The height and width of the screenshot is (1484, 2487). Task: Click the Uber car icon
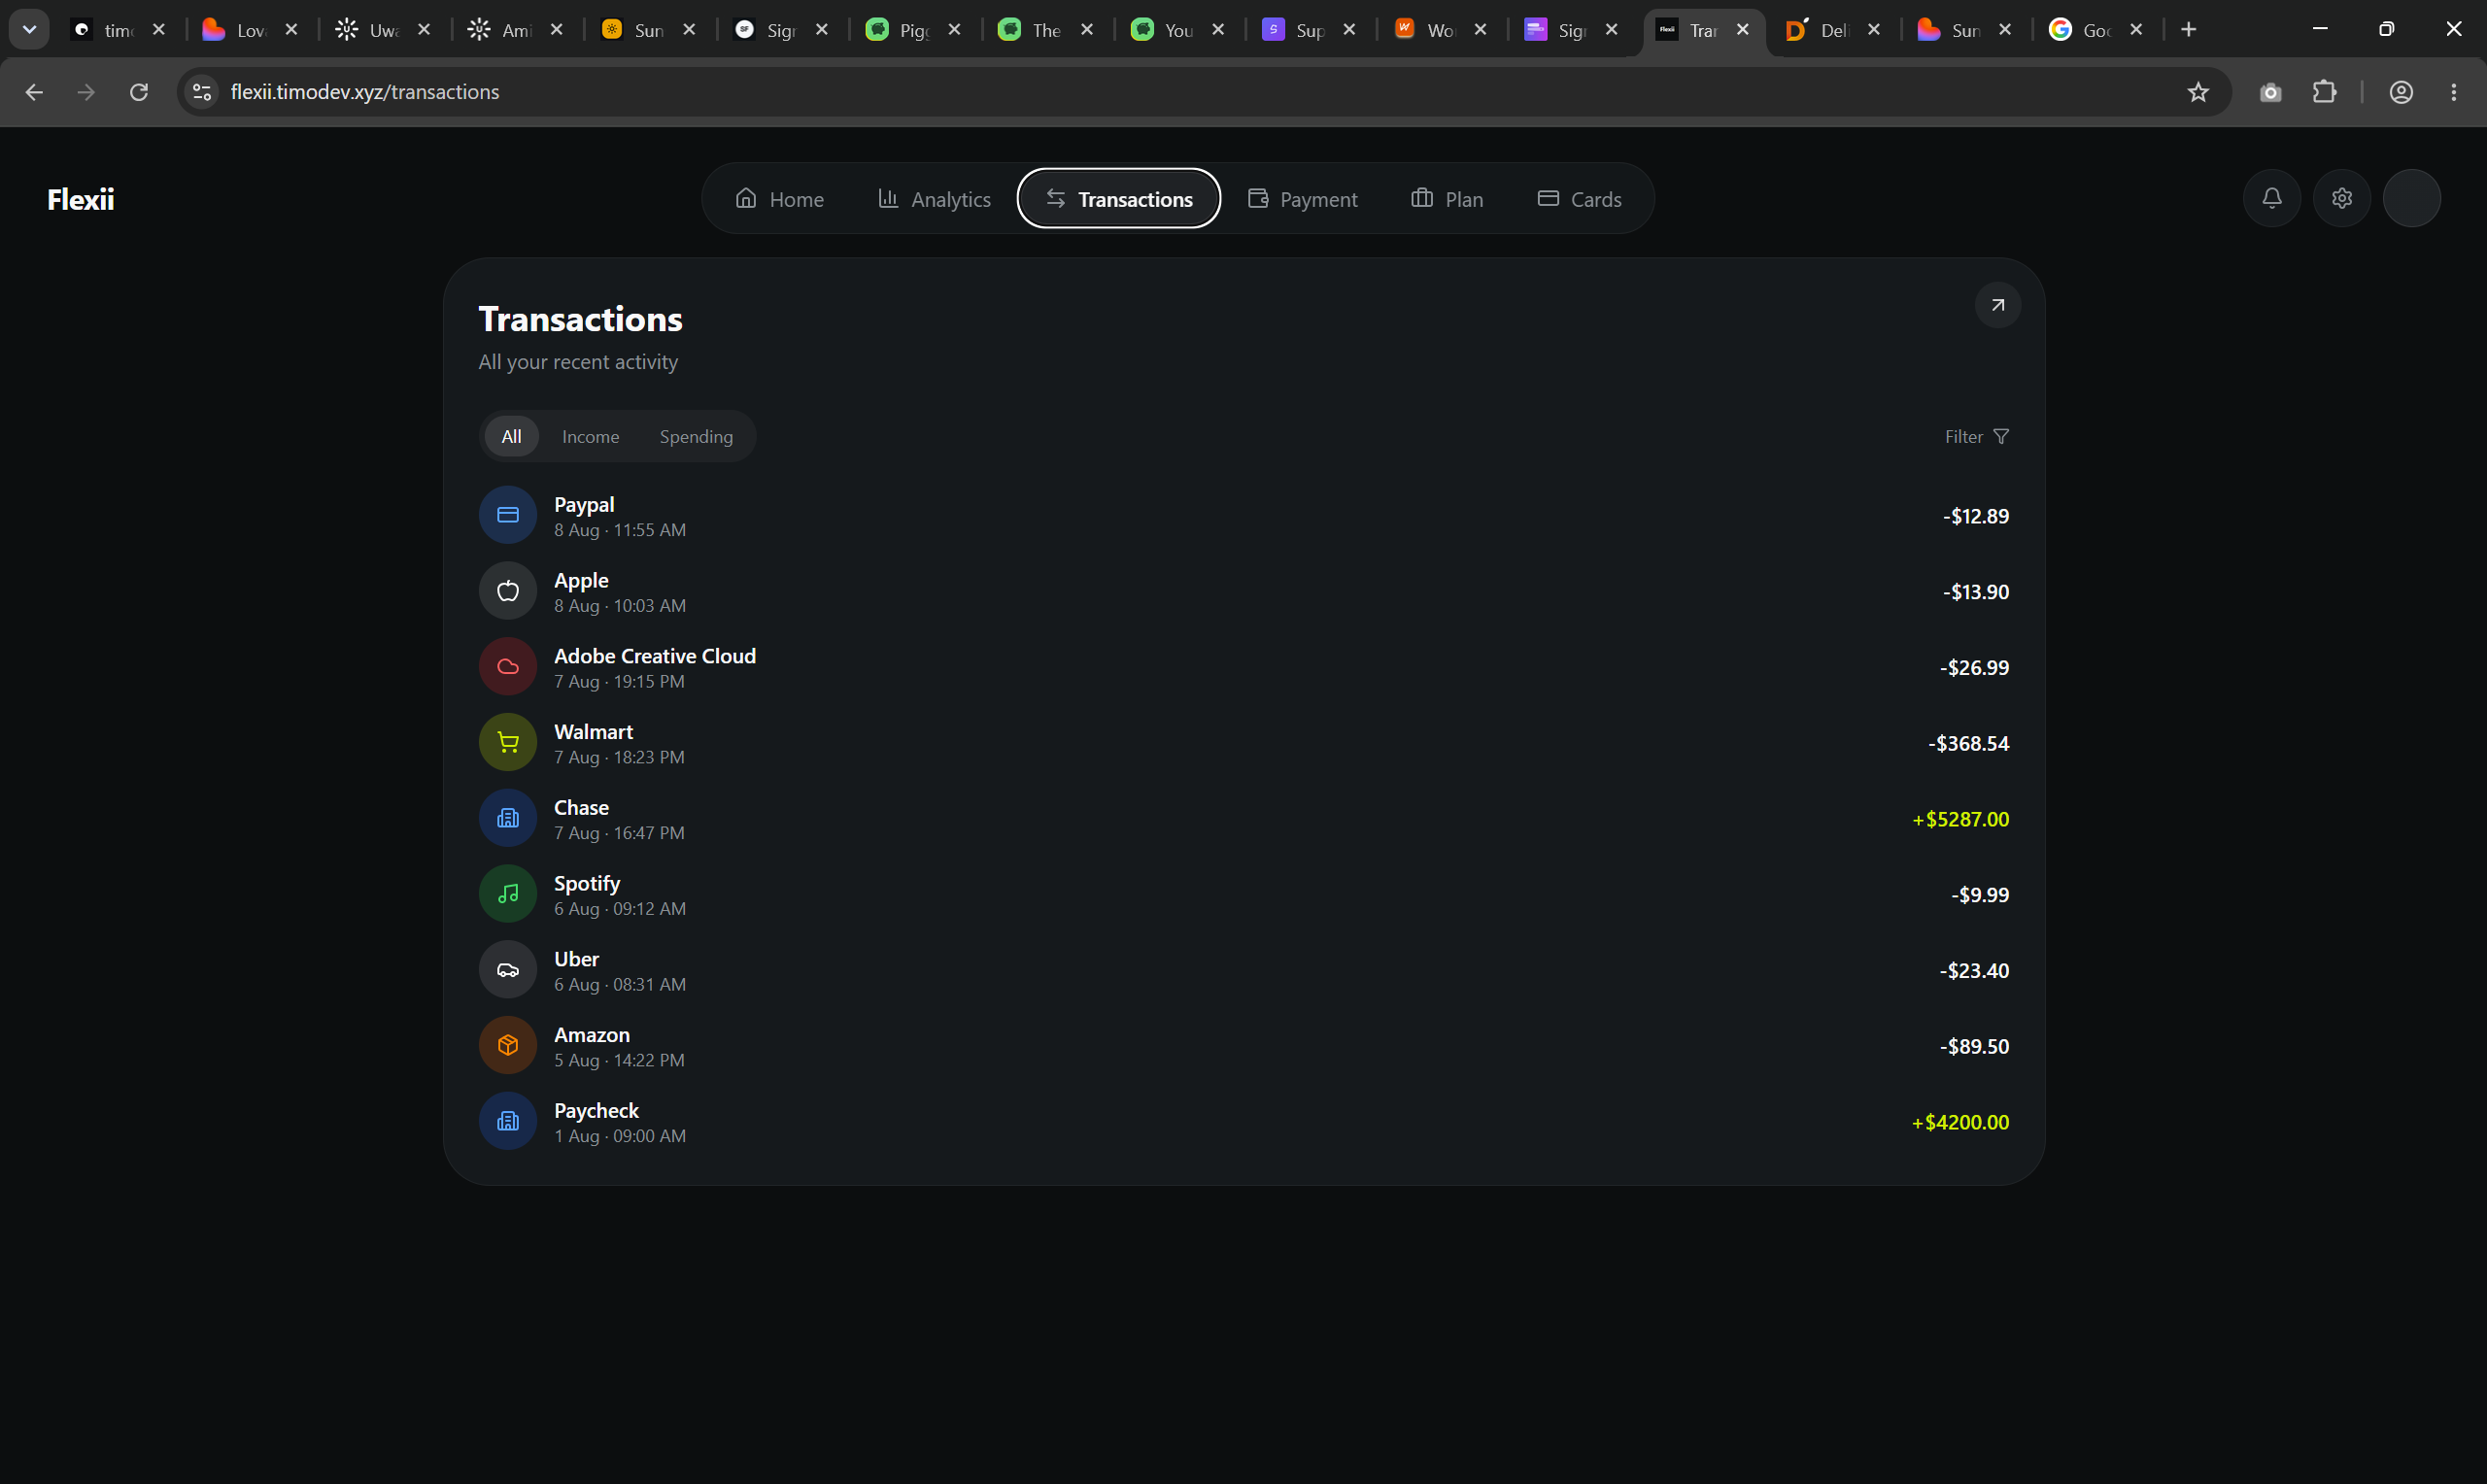point(508,970)
